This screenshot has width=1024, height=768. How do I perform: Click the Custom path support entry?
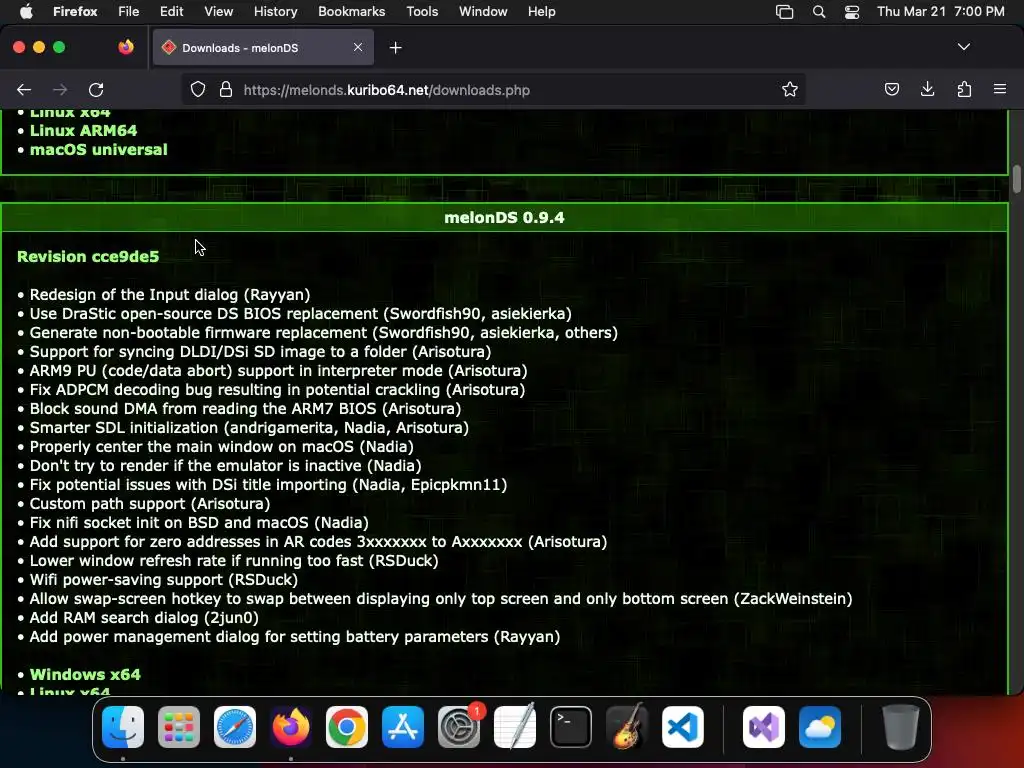pos(150,504)
